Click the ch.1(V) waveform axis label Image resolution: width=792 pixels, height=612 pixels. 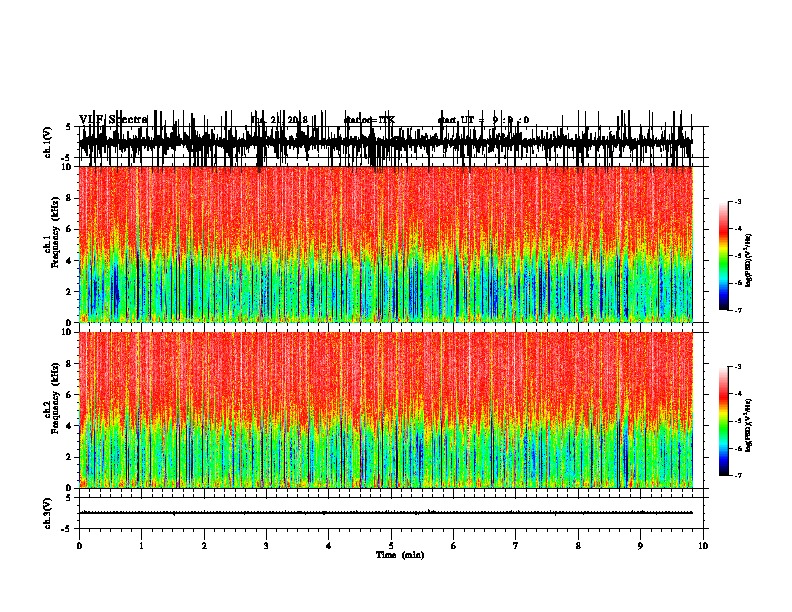(48, 142)
